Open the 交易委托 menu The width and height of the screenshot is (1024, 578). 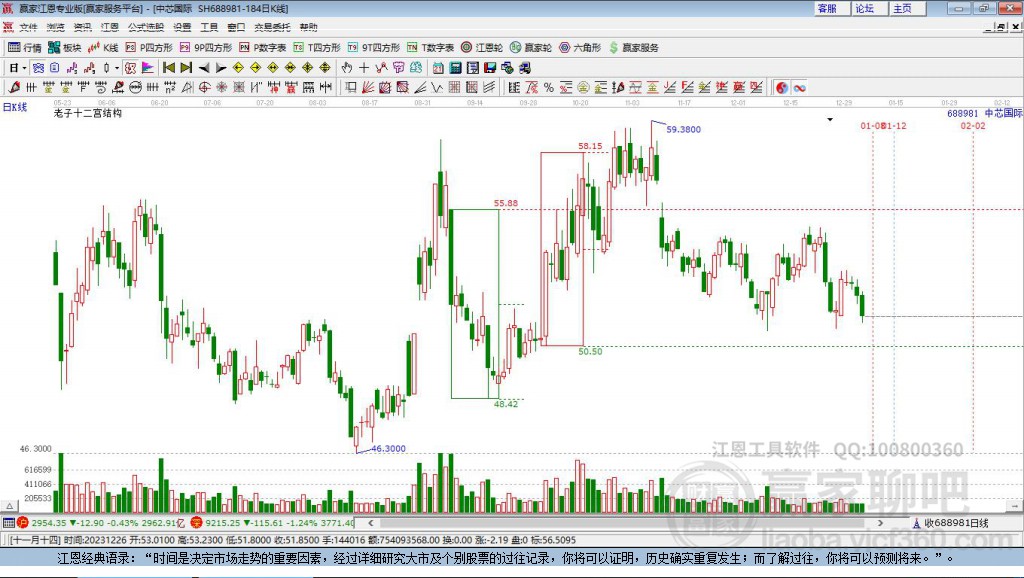click(x=272, y=27)
